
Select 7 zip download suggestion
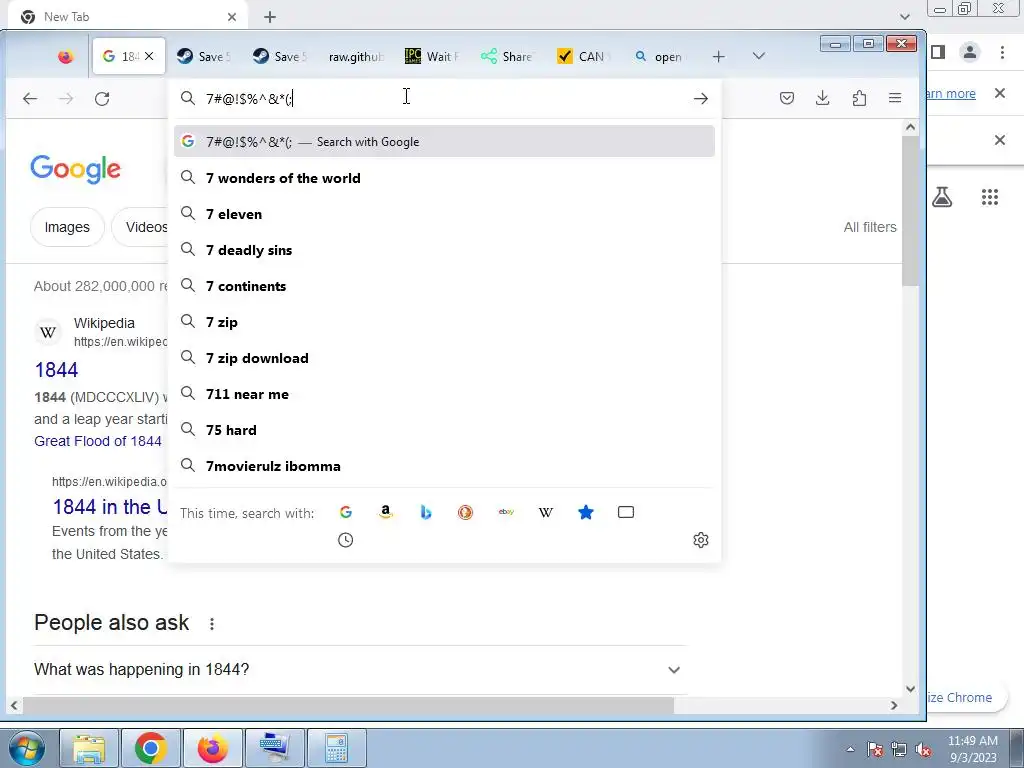(x=444, y=357)
